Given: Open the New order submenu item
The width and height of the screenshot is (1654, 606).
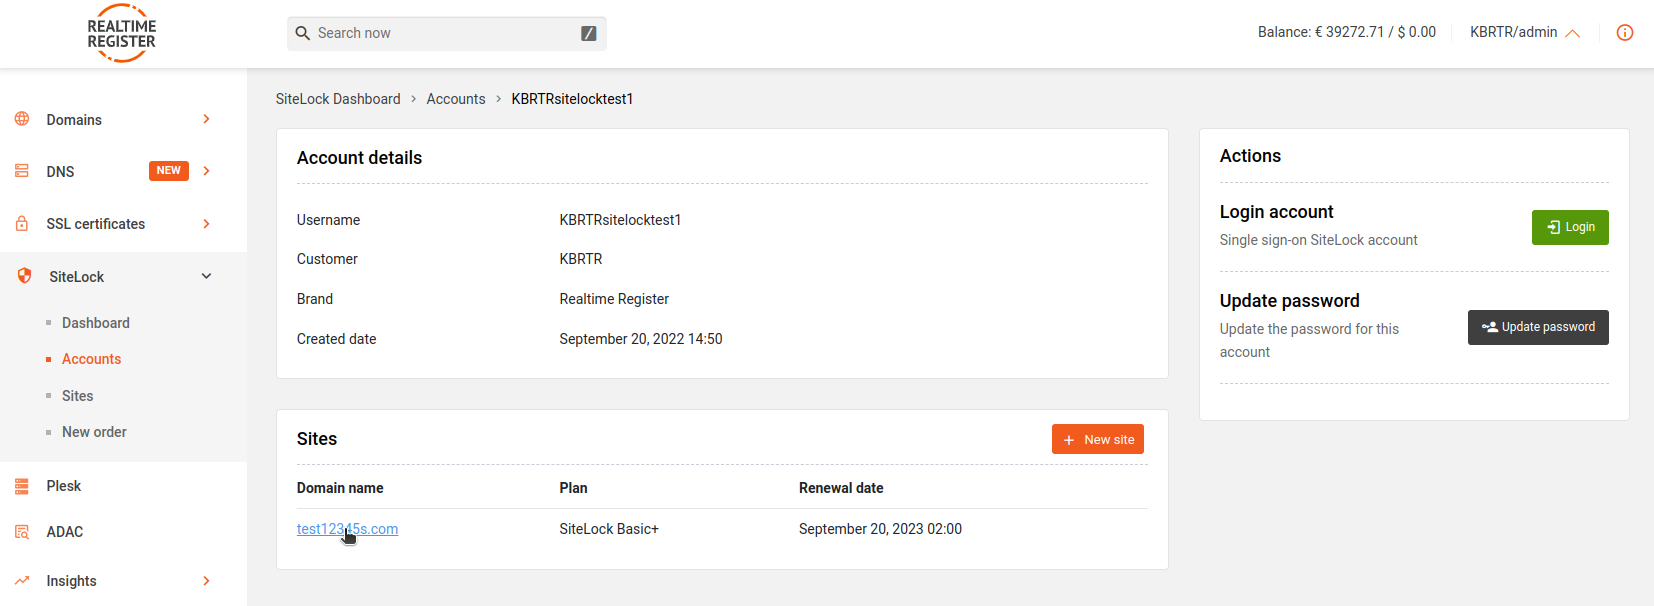Looking at the screenshot, I should 94,432.
